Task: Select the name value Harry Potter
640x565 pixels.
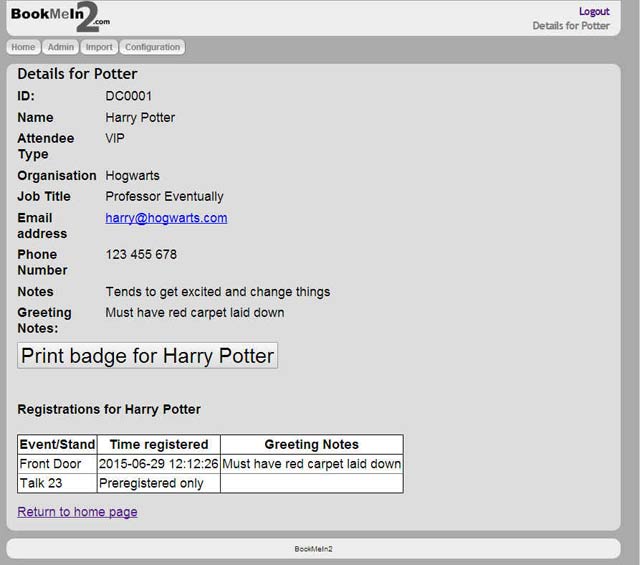Action: pyautogui.click(x=140, y=118)
